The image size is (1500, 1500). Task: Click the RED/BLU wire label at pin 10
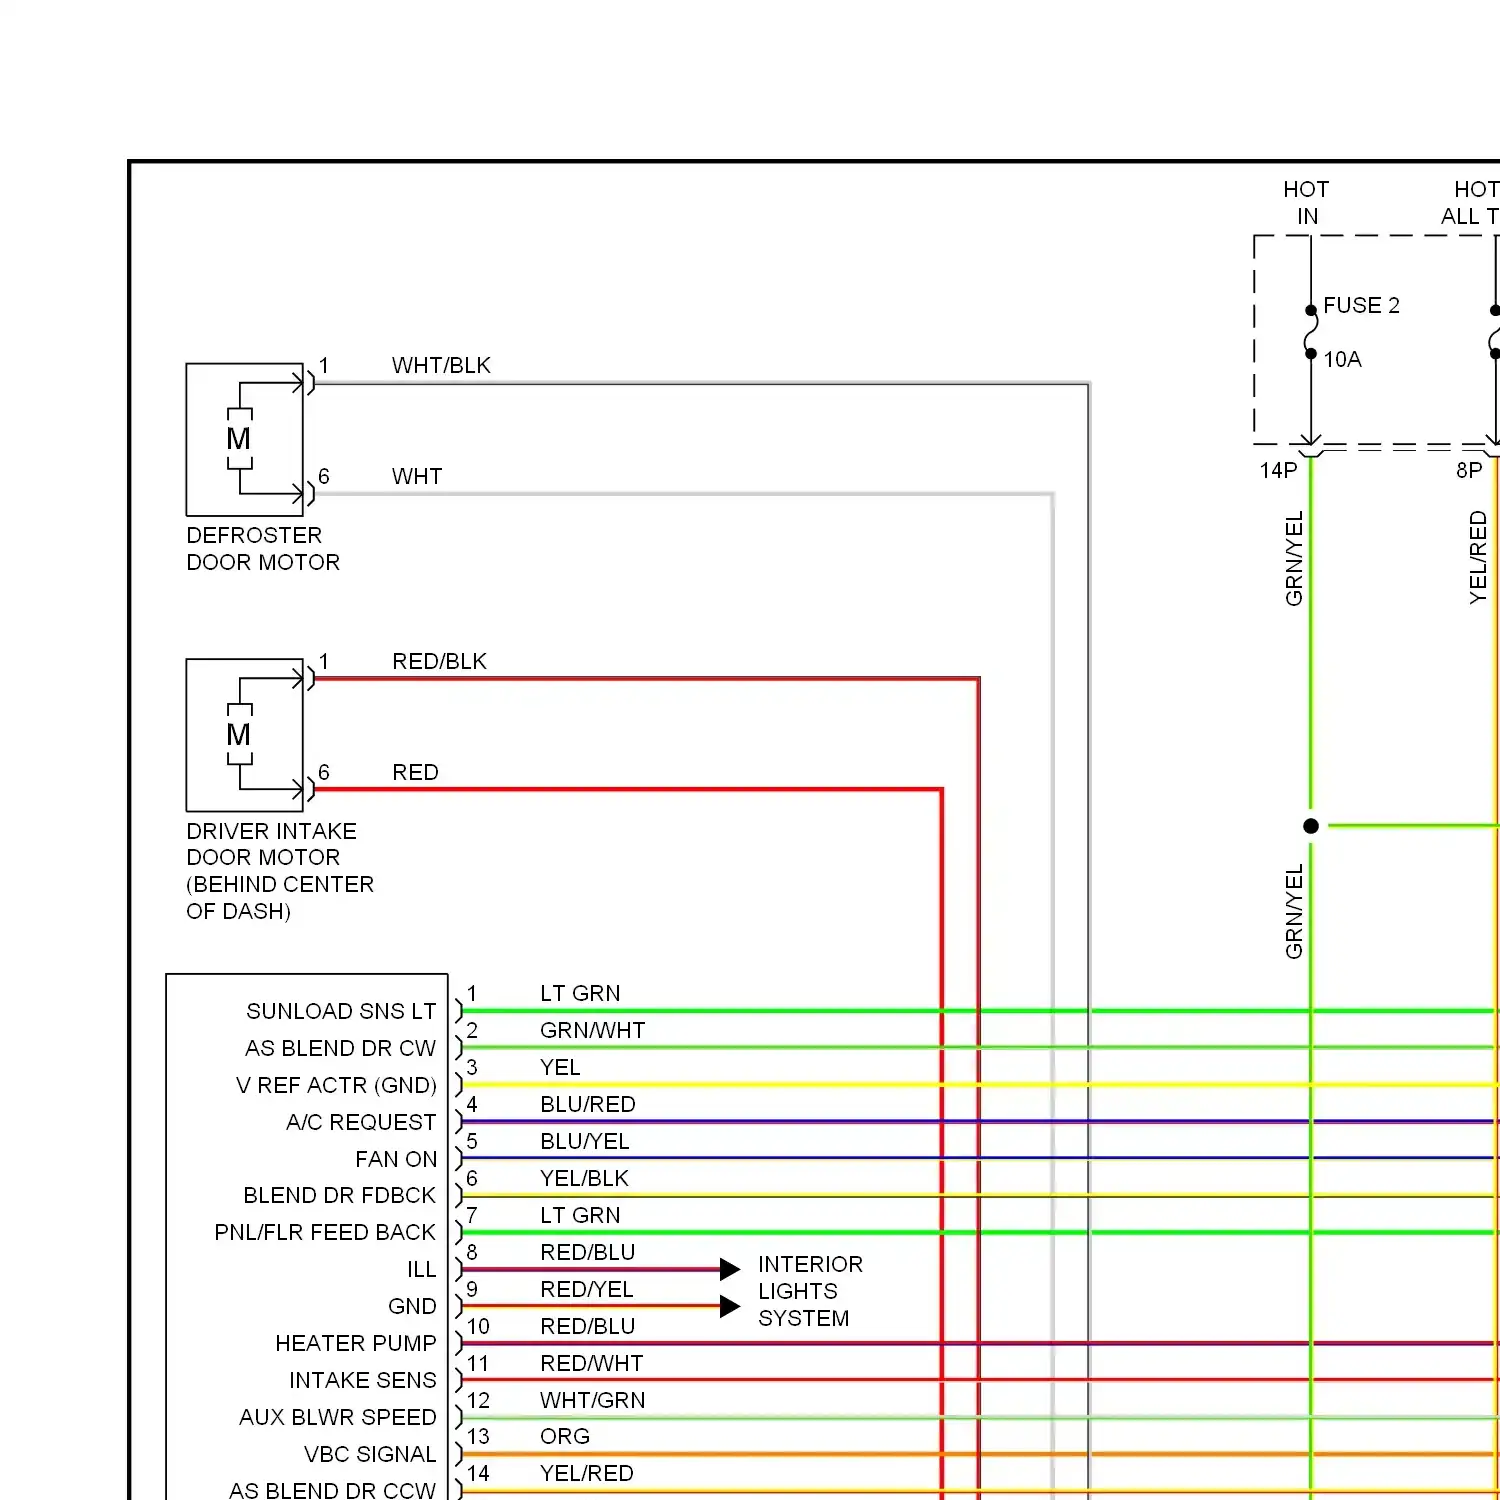click(x=588, y=1326)
